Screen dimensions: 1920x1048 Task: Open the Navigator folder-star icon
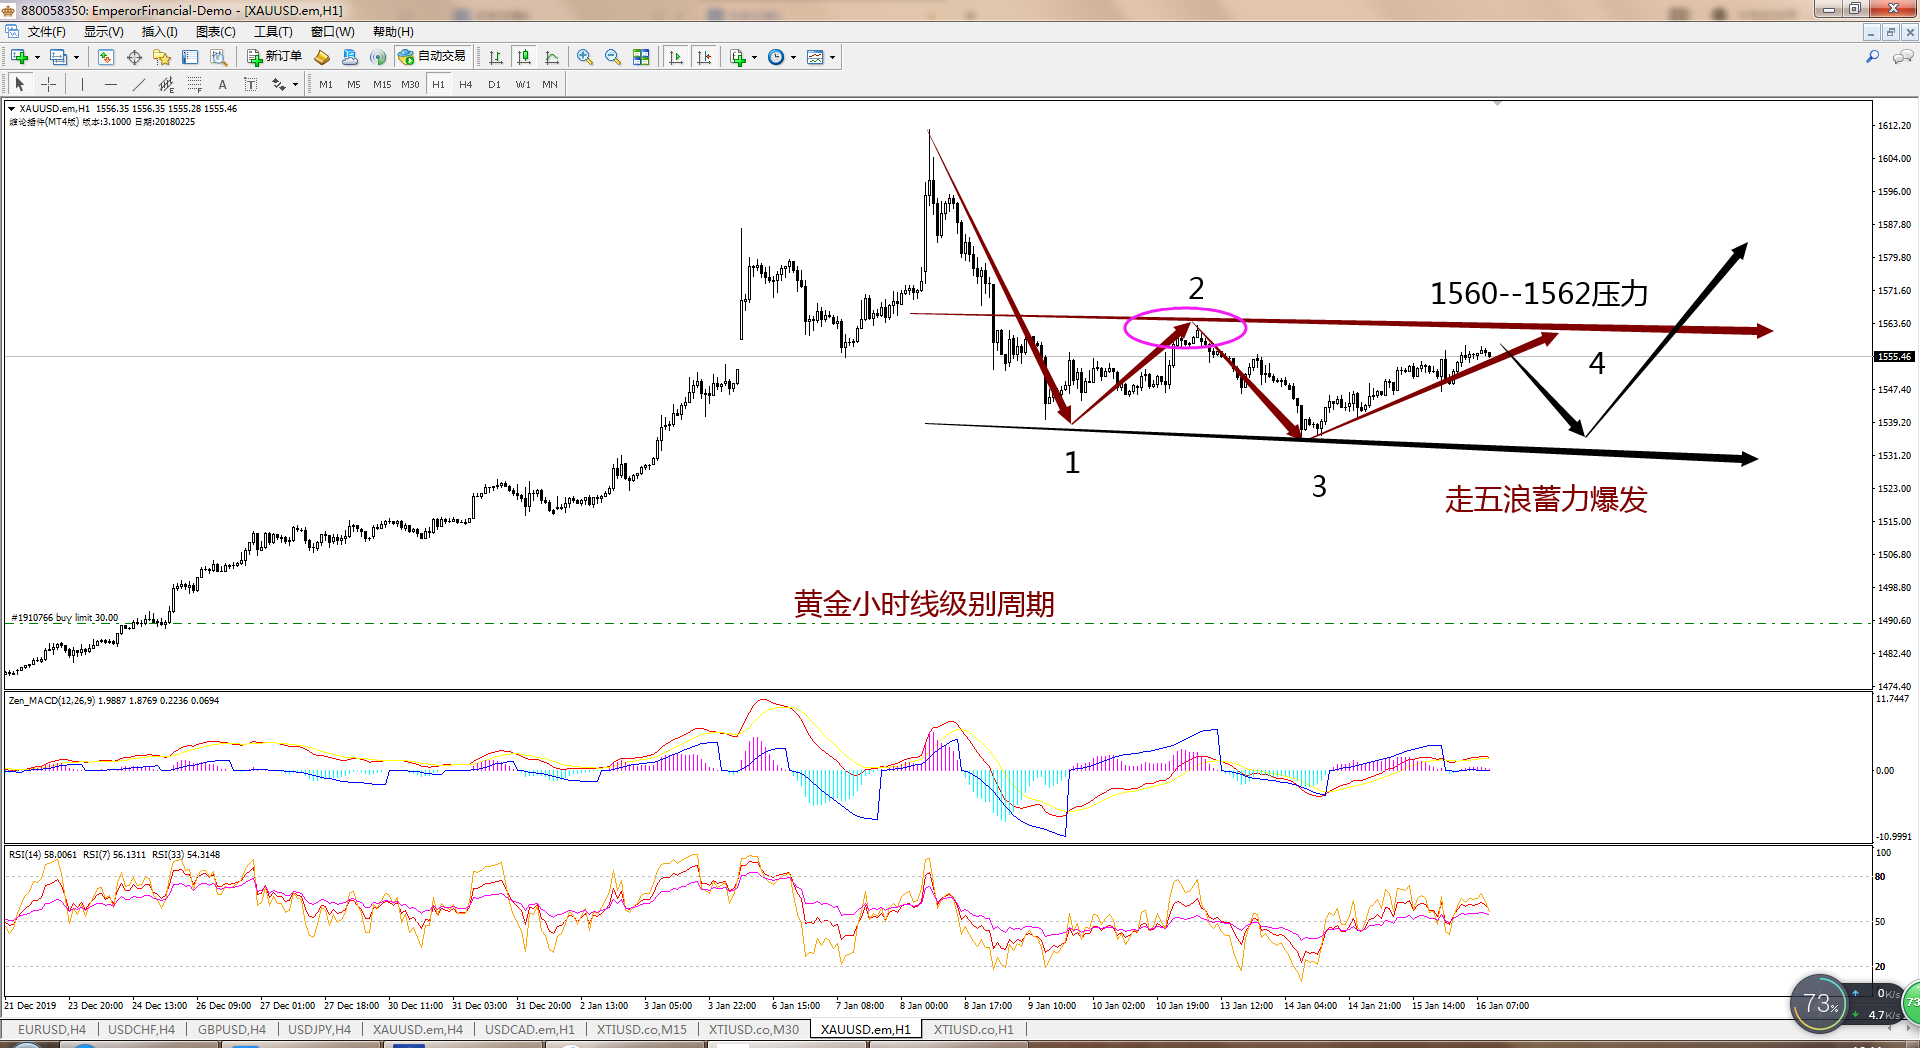point(162,57)
